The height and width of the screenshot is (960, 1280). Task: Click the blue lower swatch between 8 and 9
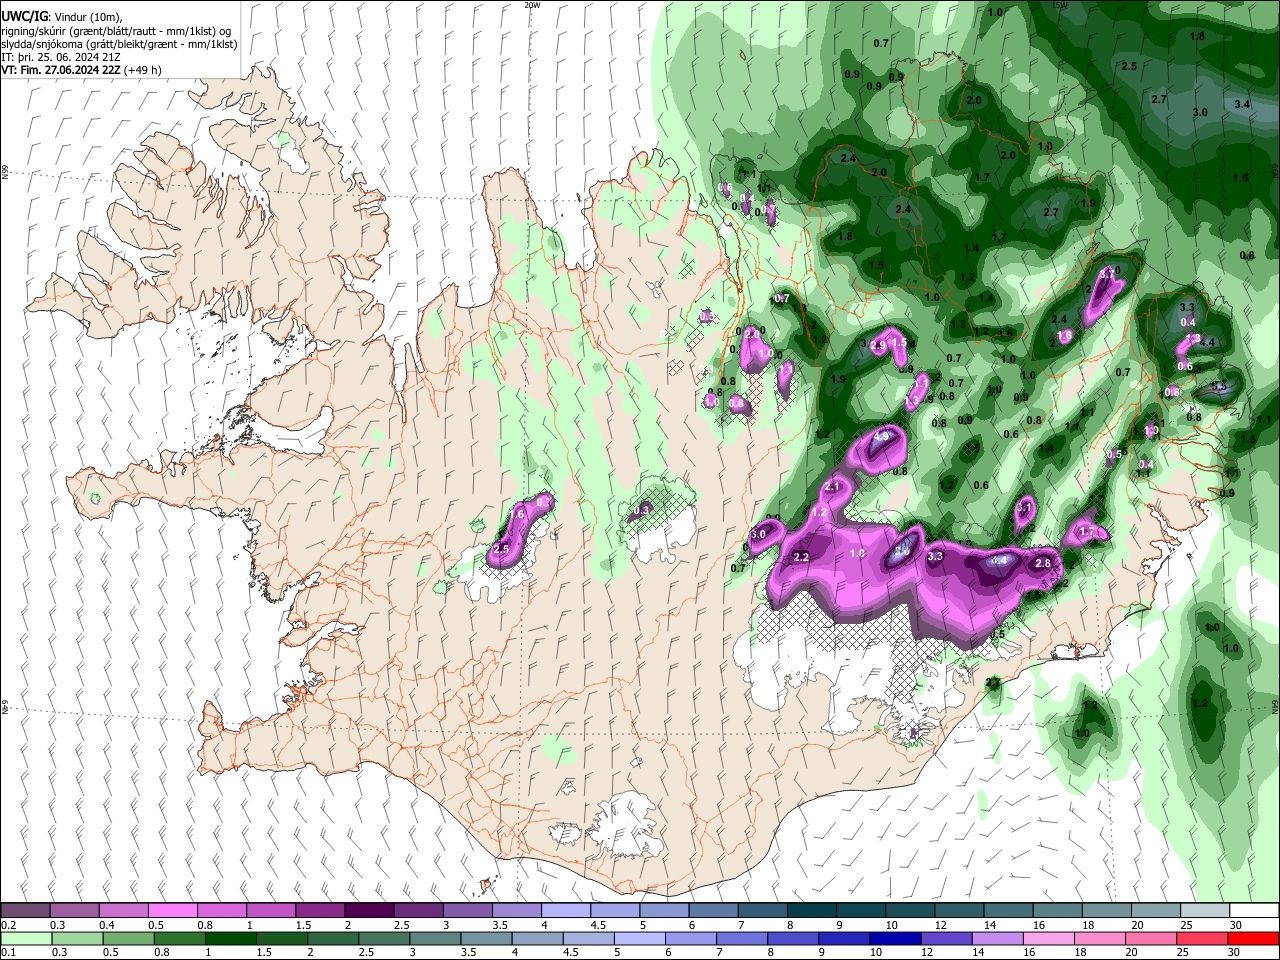pos(792,939)
